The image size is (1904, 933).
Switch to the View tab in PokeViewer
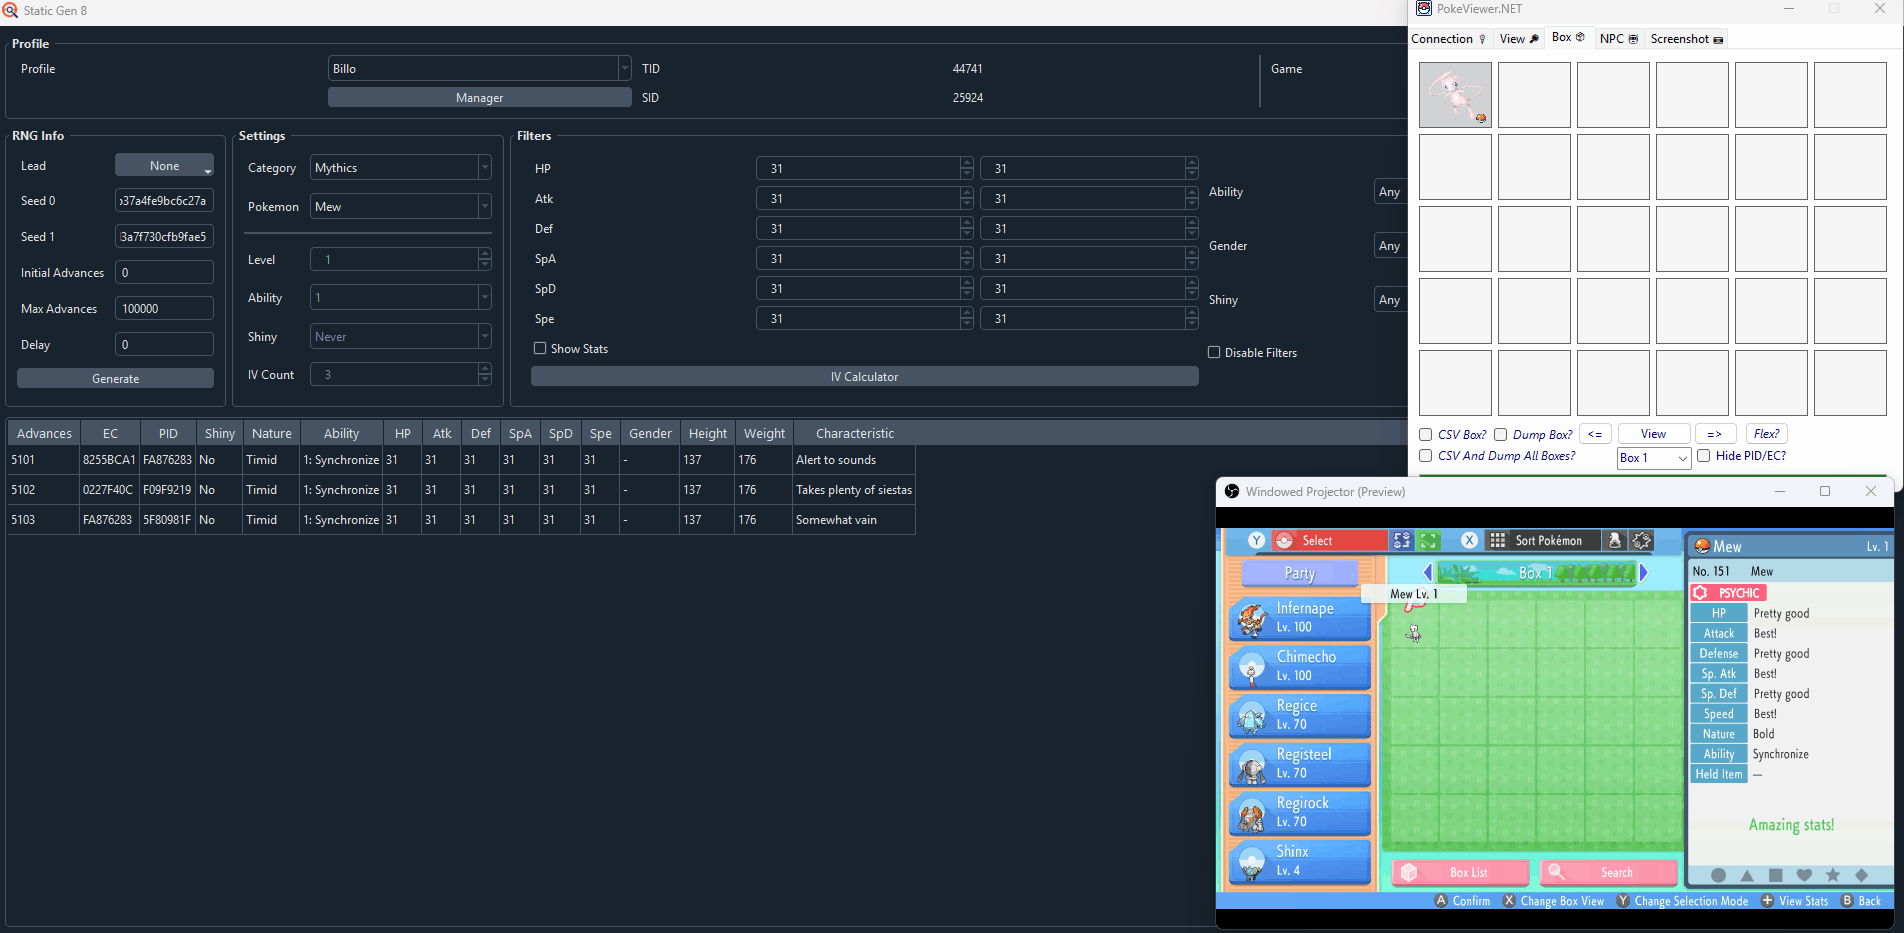coord(1519,38)
